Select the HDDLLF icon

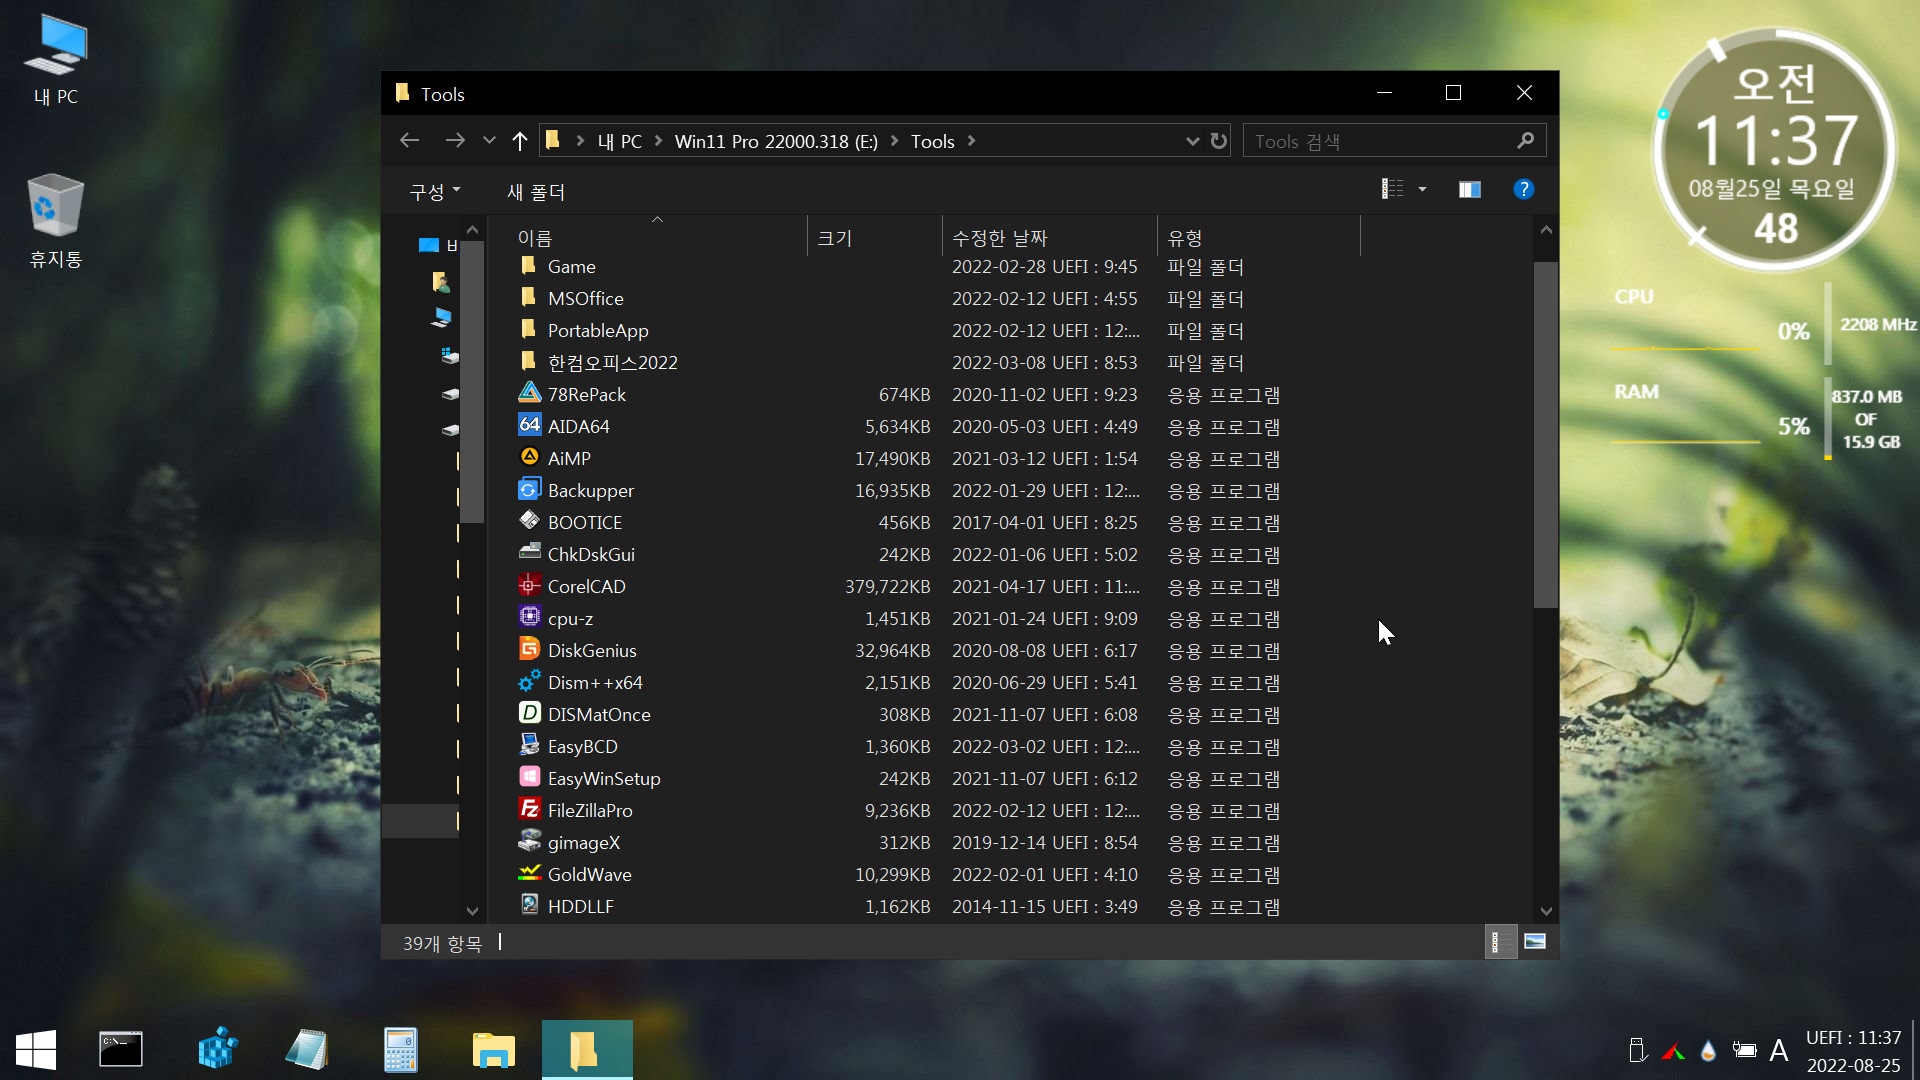tap(529, 905)
